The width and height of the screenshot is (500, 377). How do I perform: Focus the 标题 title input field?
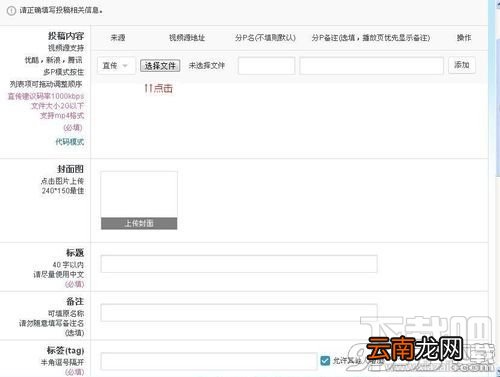tap(239, 264)
